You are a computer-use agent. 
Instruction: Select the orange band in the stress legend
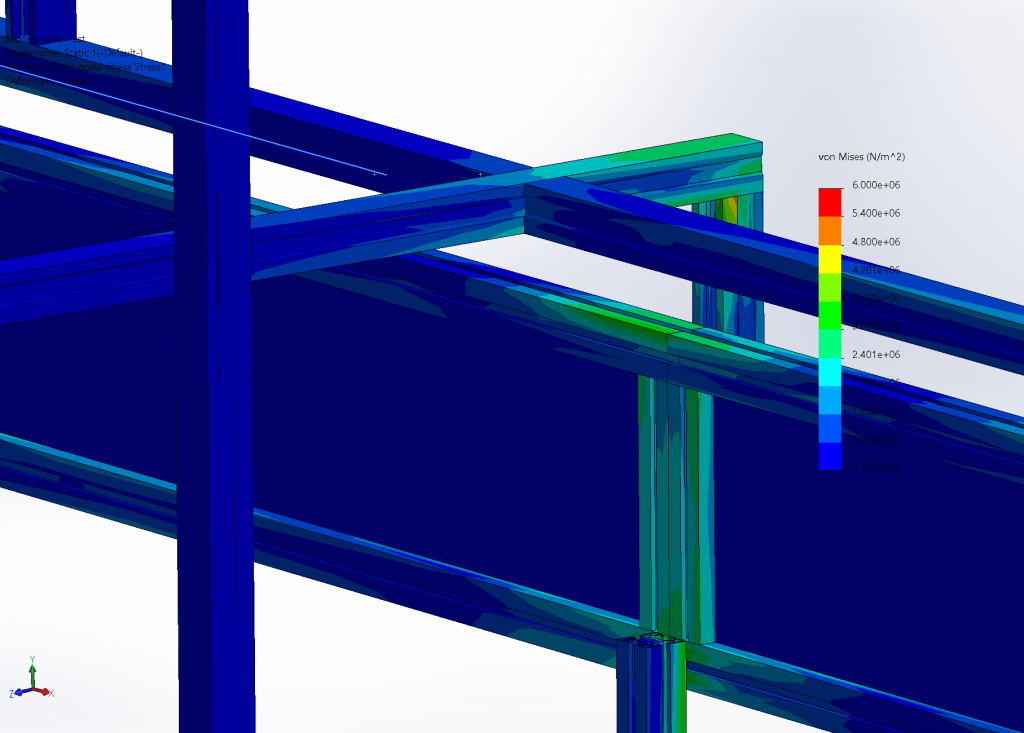tap(829, 230)
